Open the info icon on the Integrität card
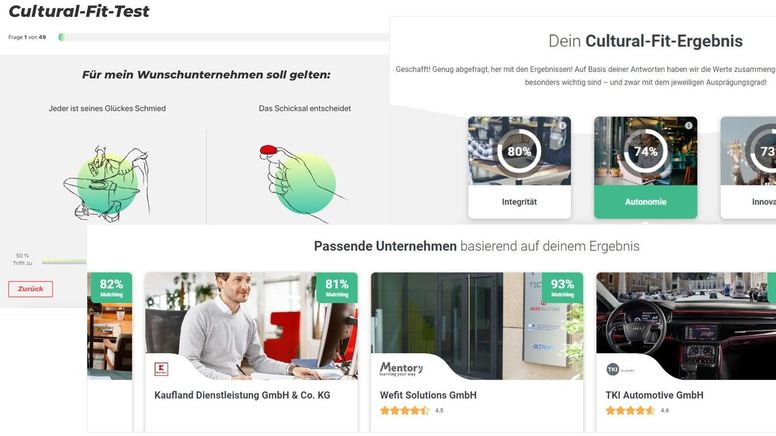Viewport: 776px width, 436px height. click(x=562, y=126)
